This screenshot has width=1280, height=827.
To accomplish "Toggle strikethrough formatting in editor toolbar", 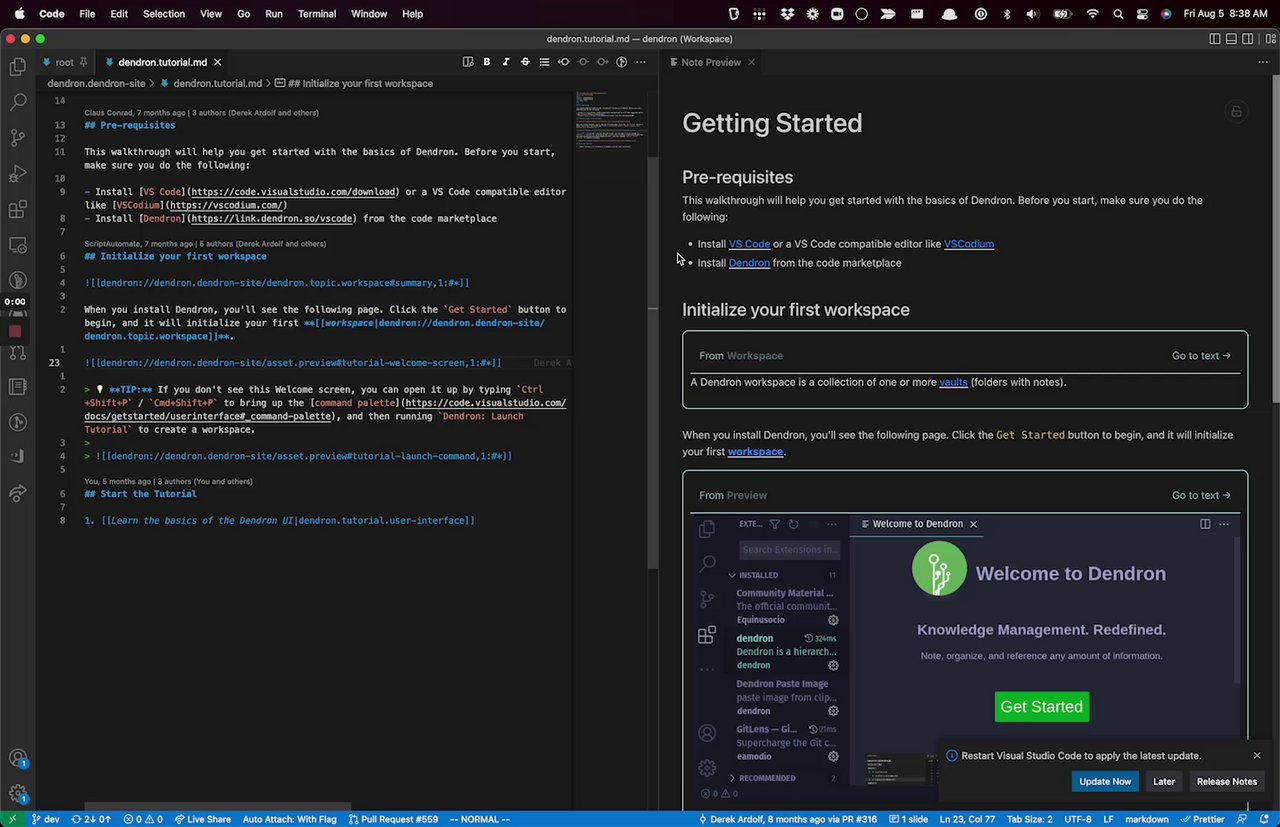I will click(x=525, y=62).
